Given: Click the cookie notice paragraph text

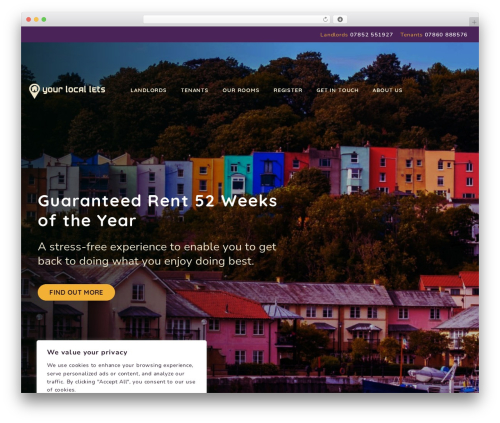Looking at the screenshot, I should click(x=121, y=377).
